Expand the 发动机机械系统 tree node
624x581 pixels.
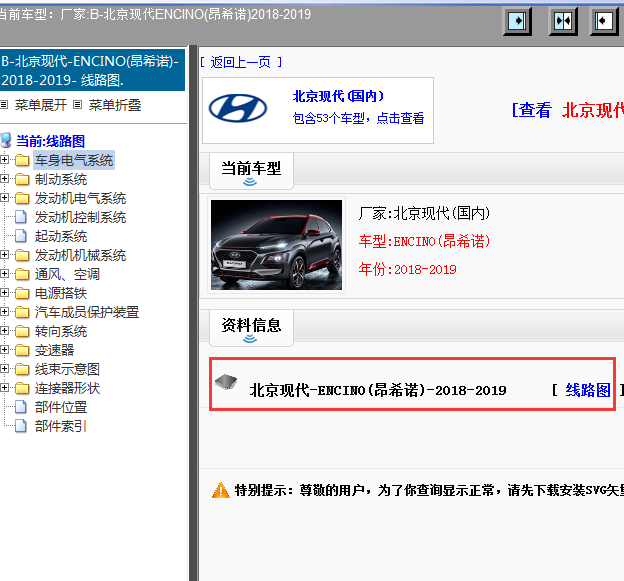pyautogui.click(x=4, y=255)
